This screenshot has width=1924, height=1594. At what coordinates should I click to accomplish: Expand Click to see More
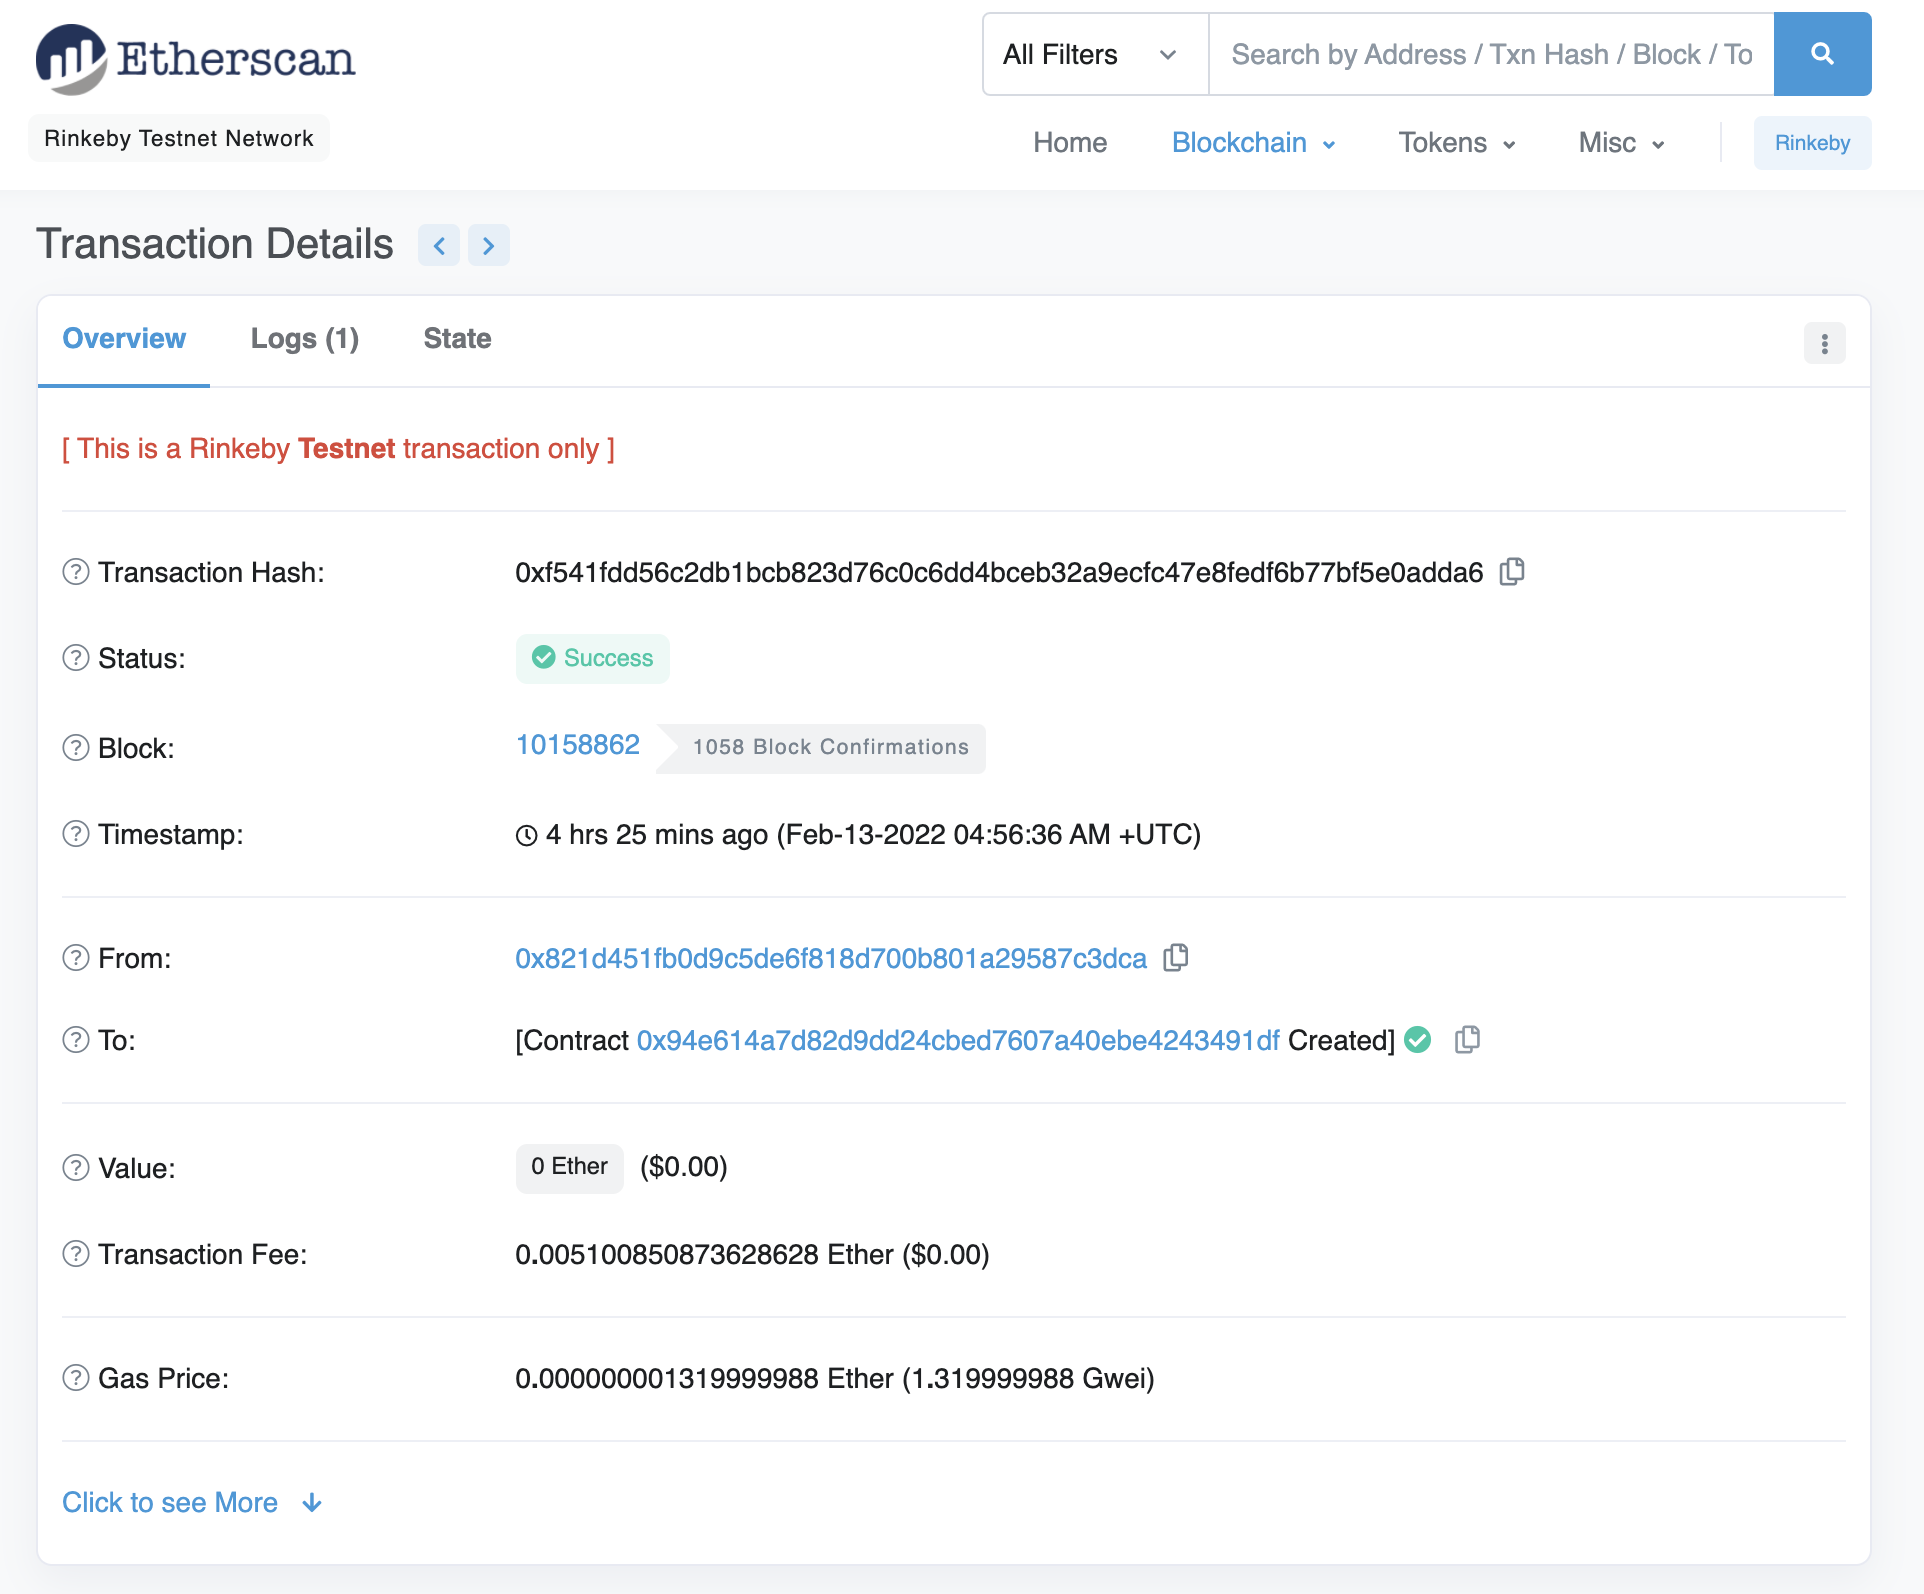pyautogui.click(x=192, y=1502)
